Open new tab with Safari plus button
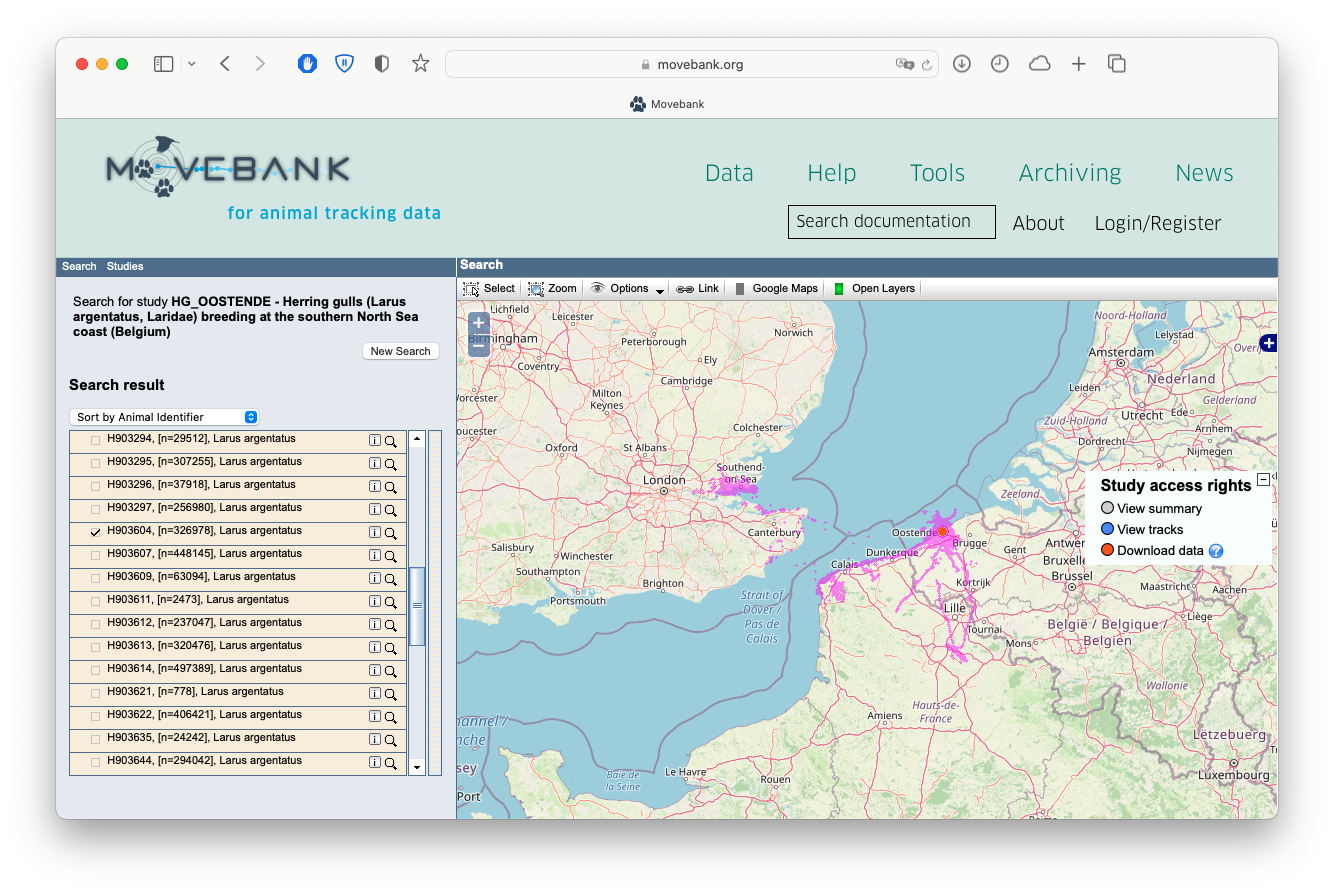The height and width of the screenshot is (893, 1334). tap(1078, 64)
